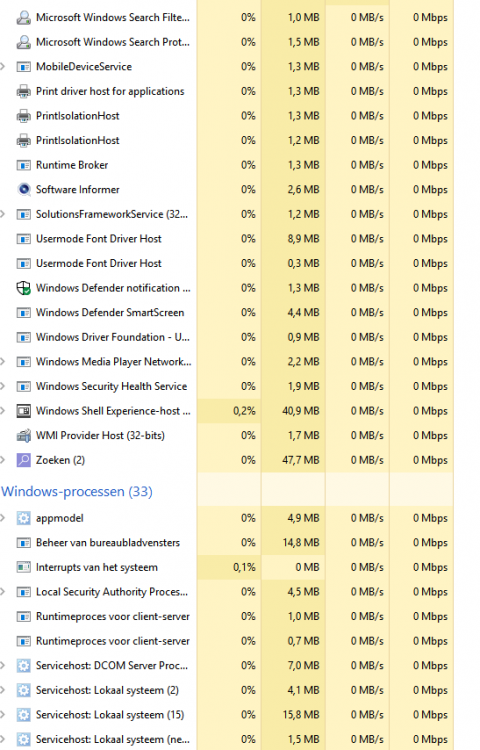The width and height of the screenshot is (480, 750).
Task: Select Windows Defender SmartScreen process
Action: 227,312
